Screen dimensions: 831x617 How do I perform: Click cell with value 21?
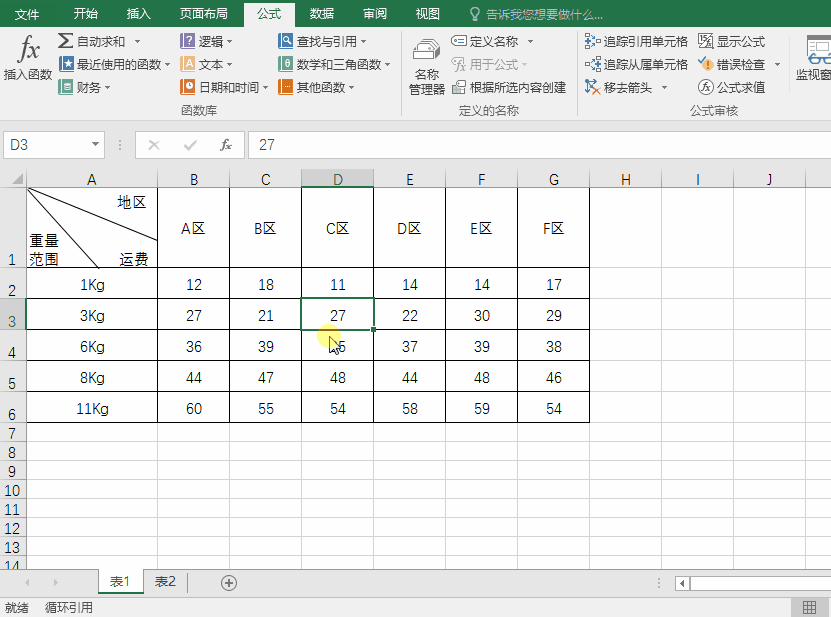tap(266, 315)
